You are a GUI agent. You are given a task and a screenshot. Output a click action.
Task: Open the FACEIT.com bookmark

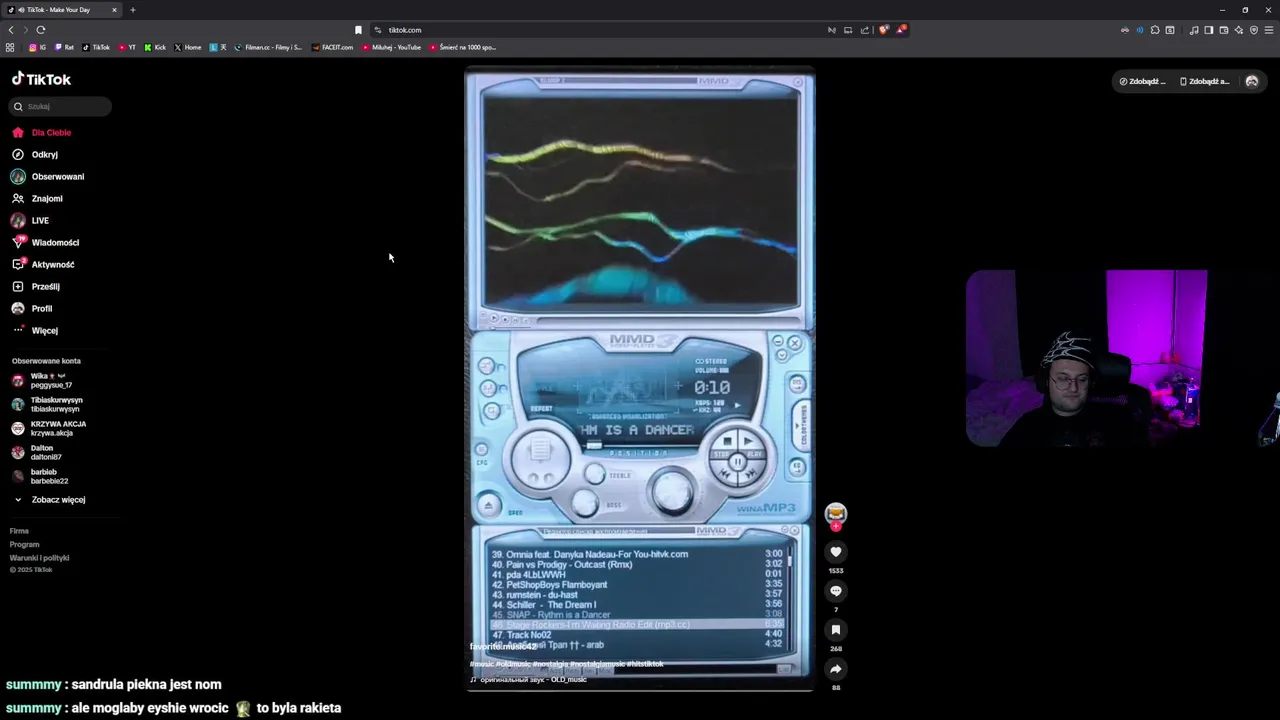tap(332, 47)
